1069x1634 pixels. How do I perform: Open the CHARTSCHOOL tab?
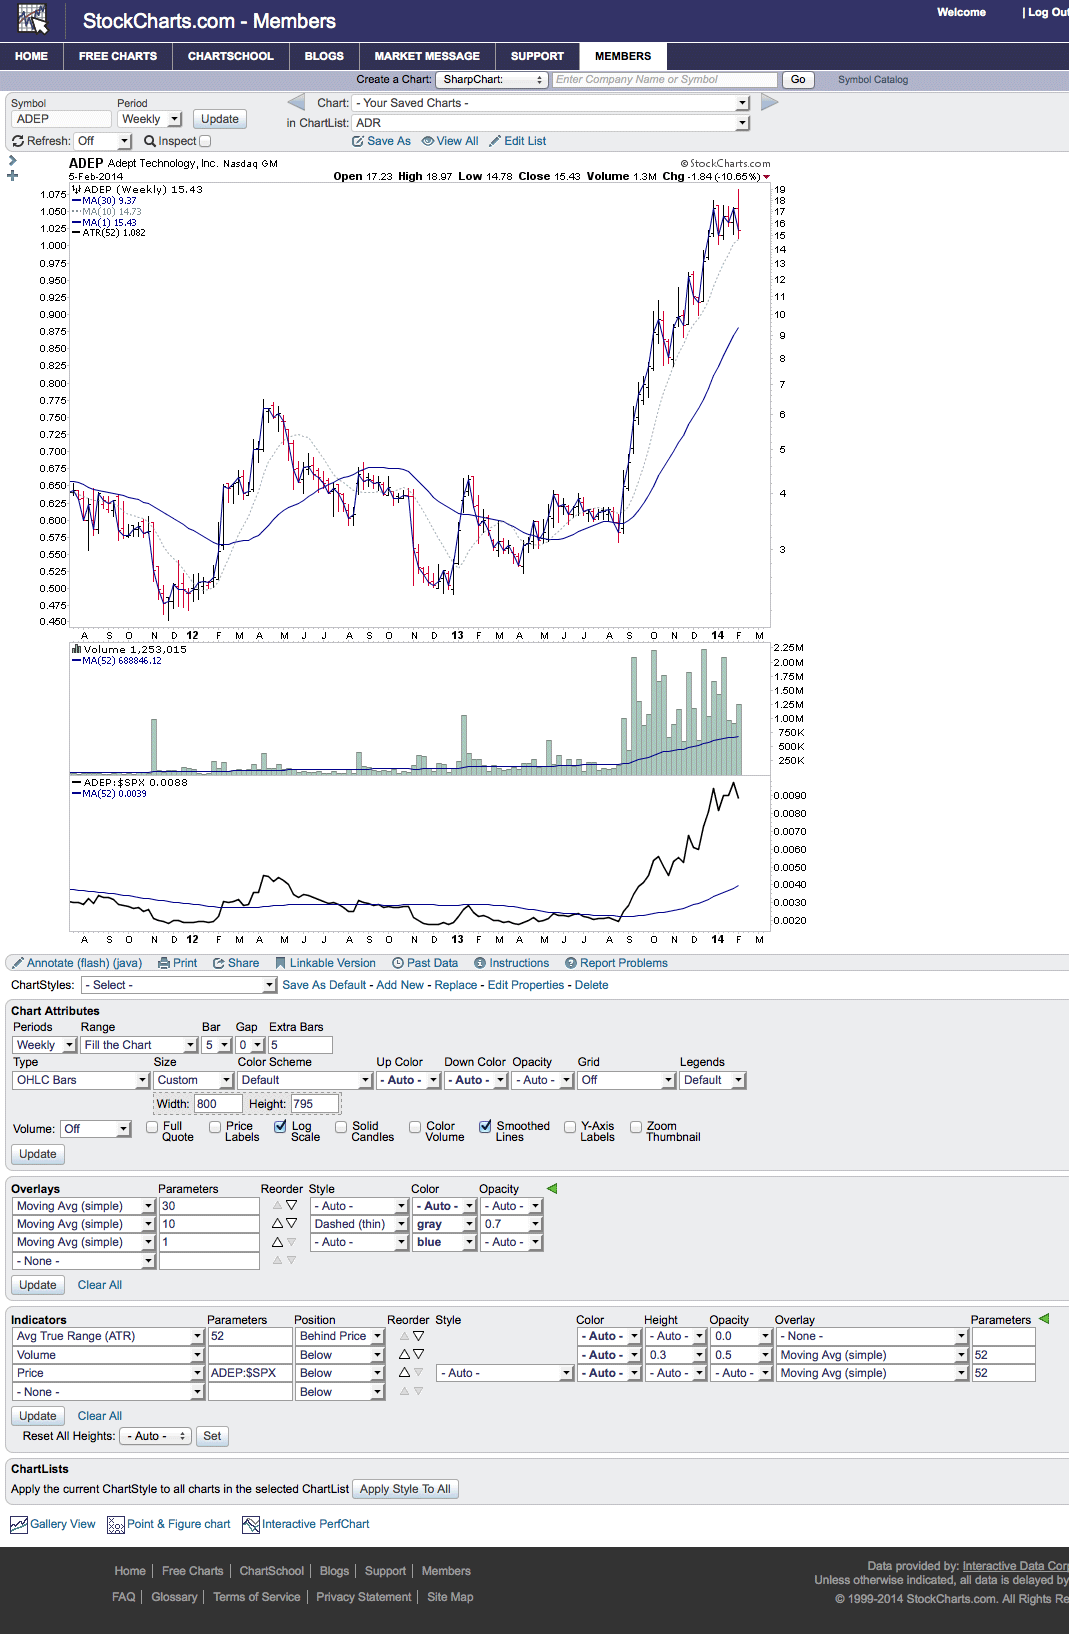pos(231,56)
